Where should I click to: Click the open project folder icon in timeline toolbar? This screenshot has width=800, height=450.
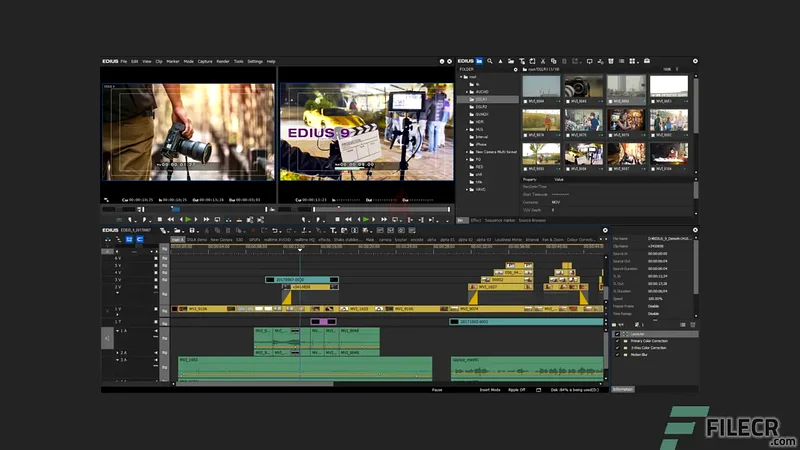[x=177, y=231]
